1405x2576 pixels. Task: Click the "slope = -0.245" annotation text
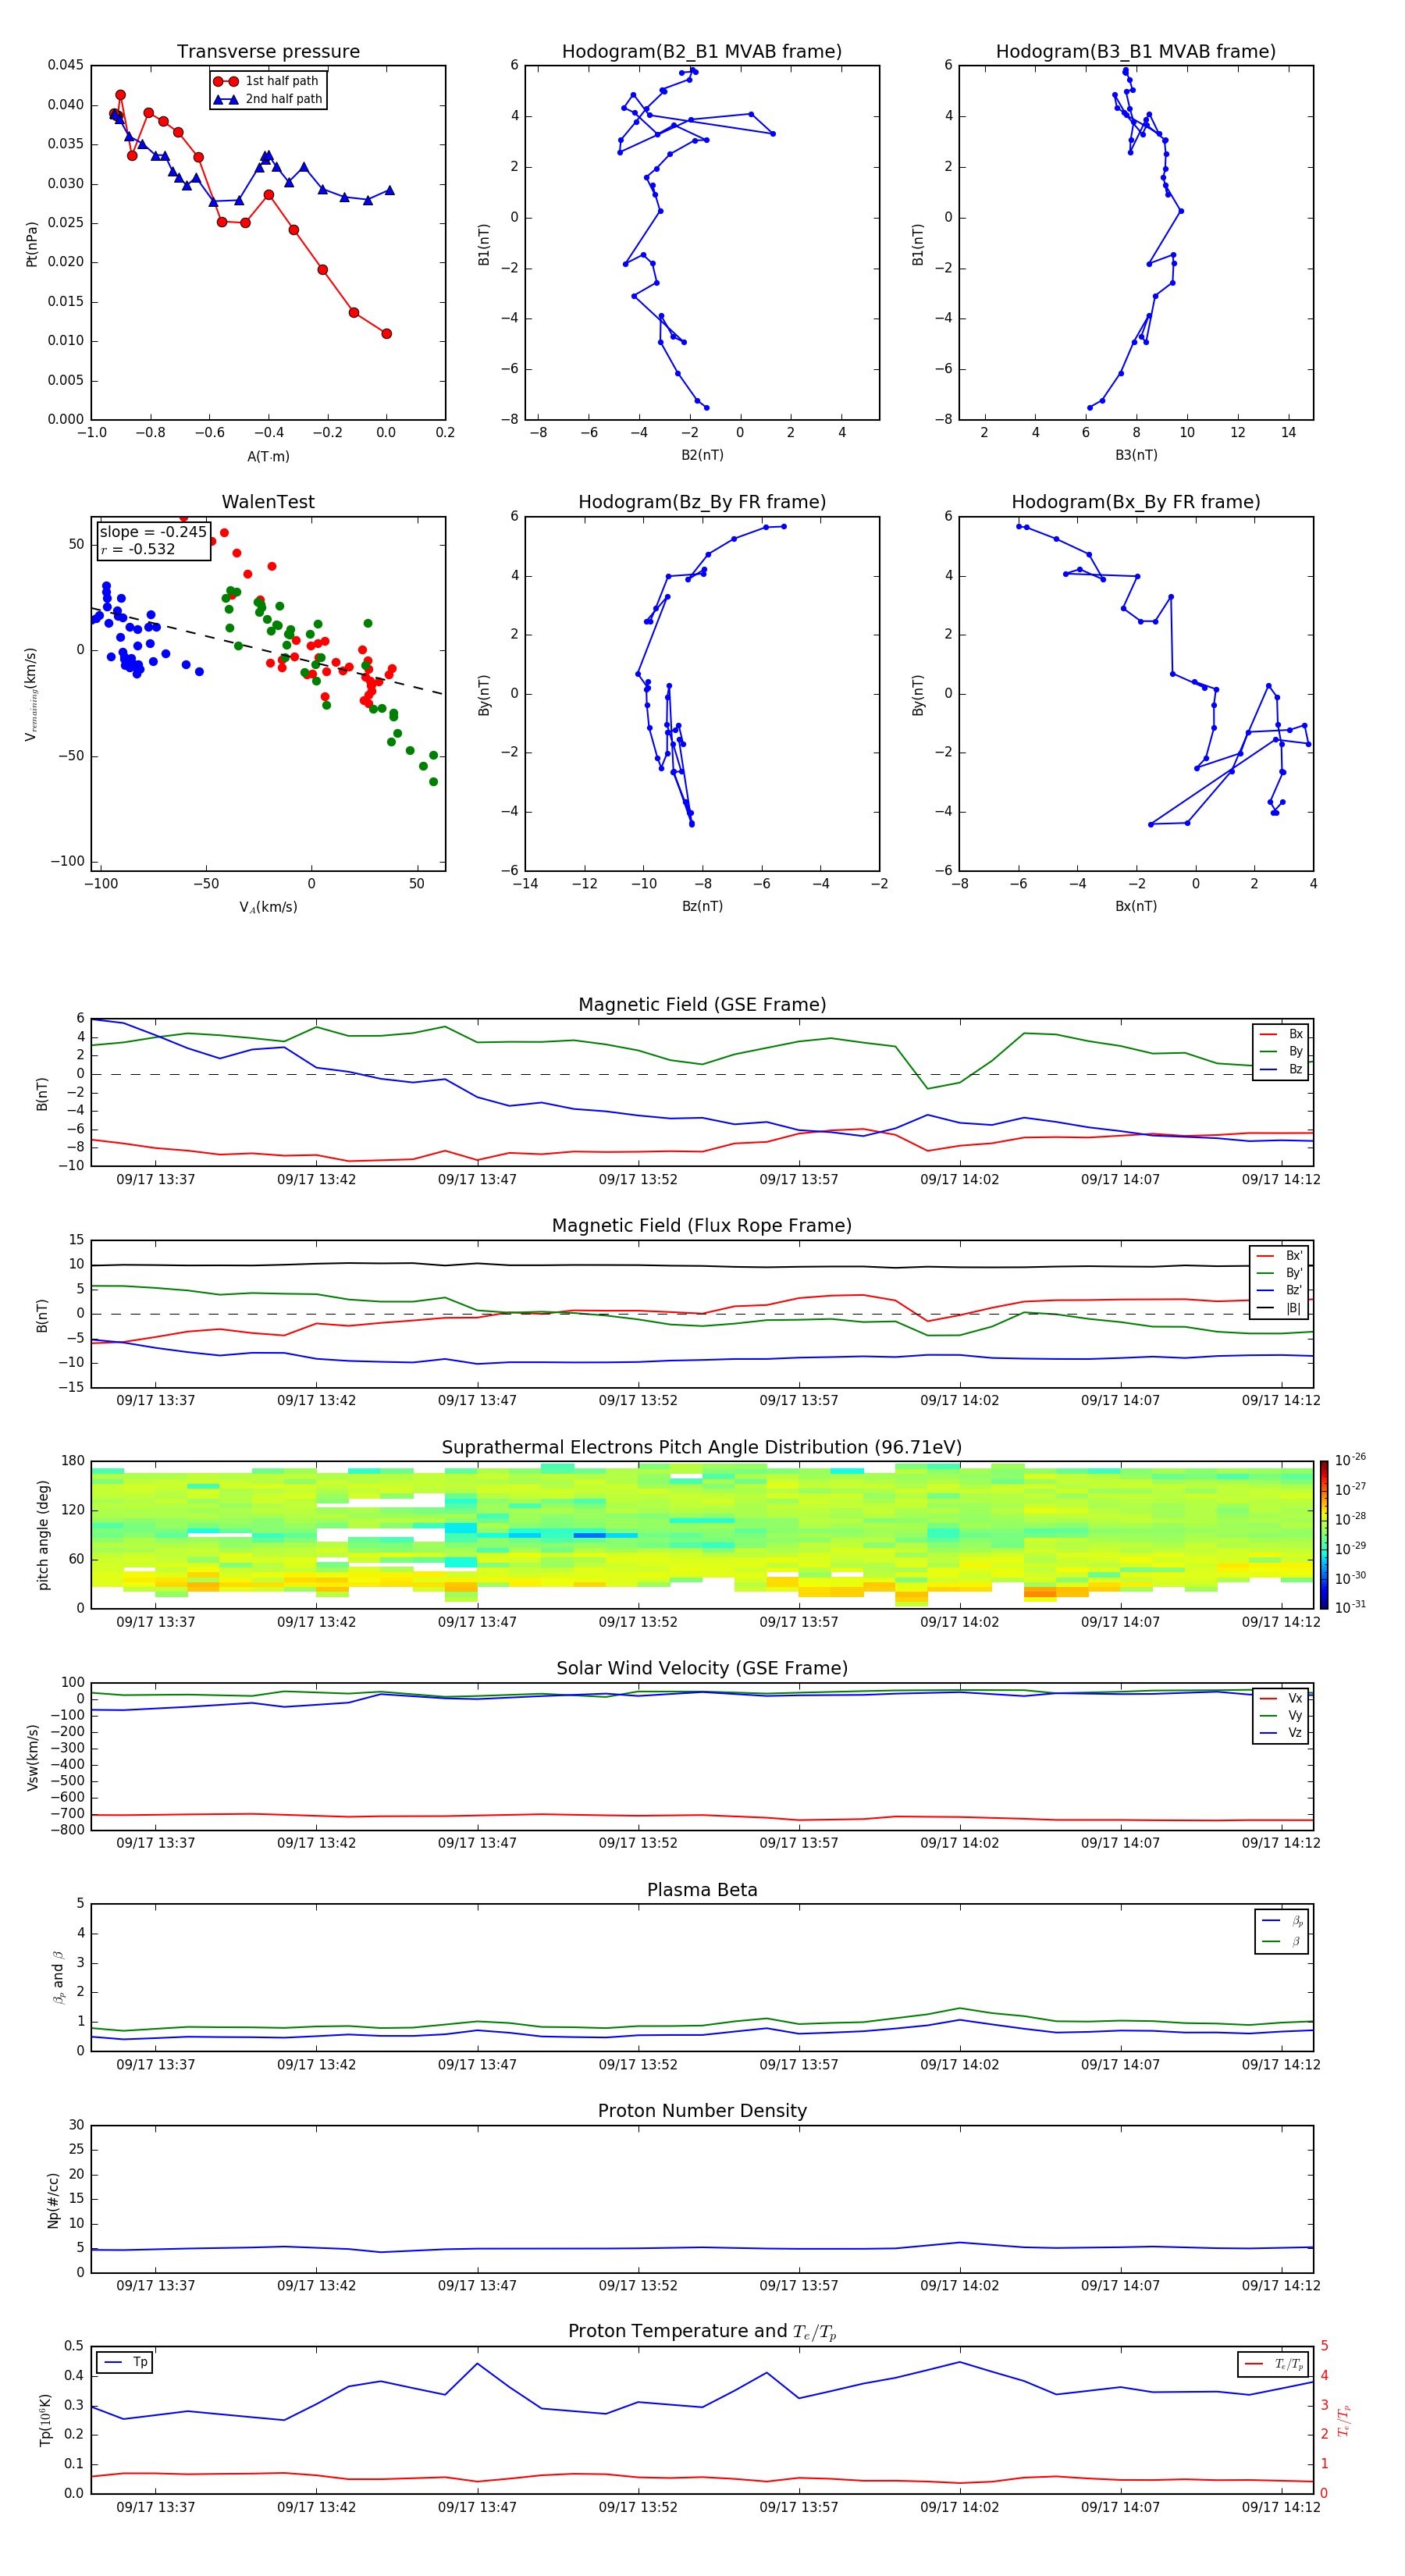(x=153, y=532)
